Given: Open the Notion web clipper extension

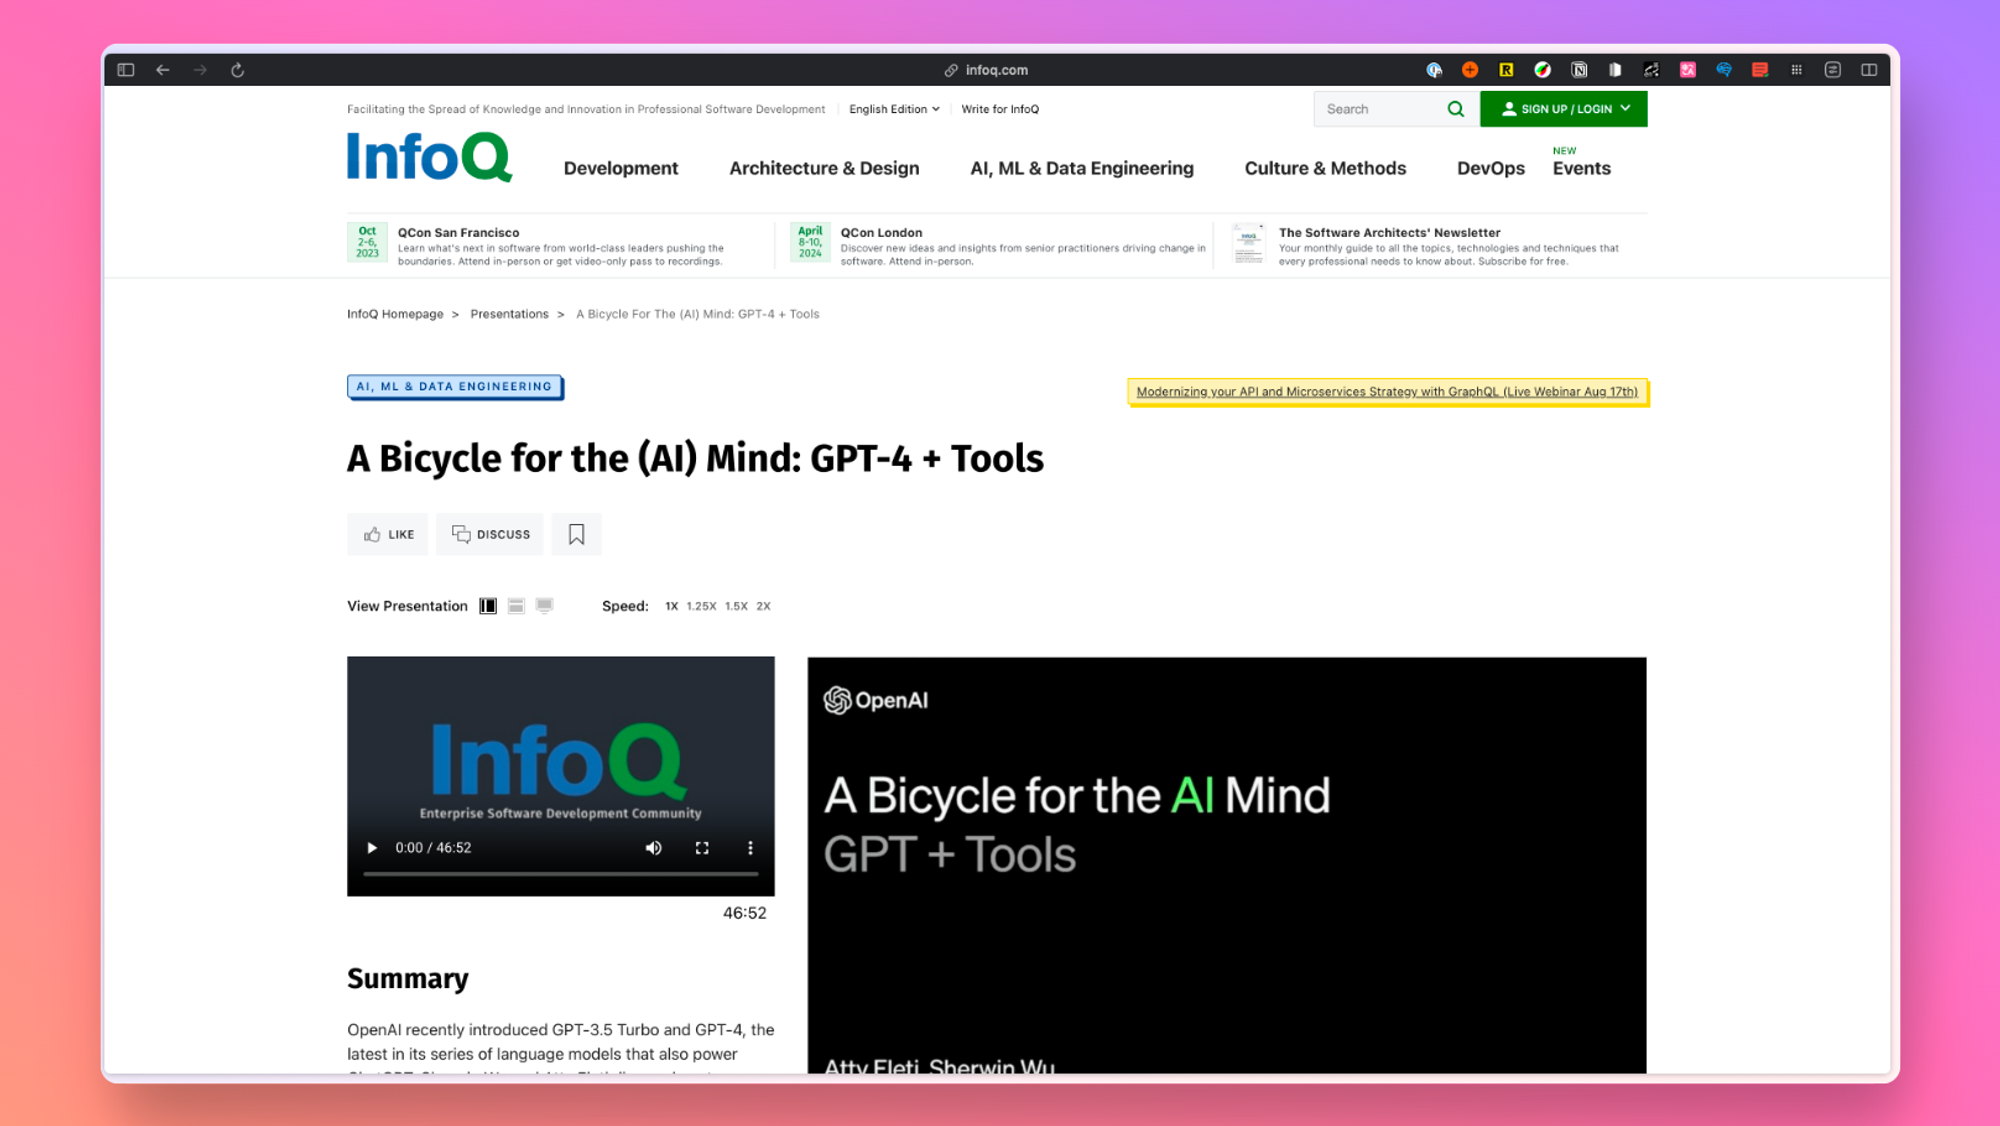Looking at the screenshot, I should pyautogui.click(x=1579, y=70).
